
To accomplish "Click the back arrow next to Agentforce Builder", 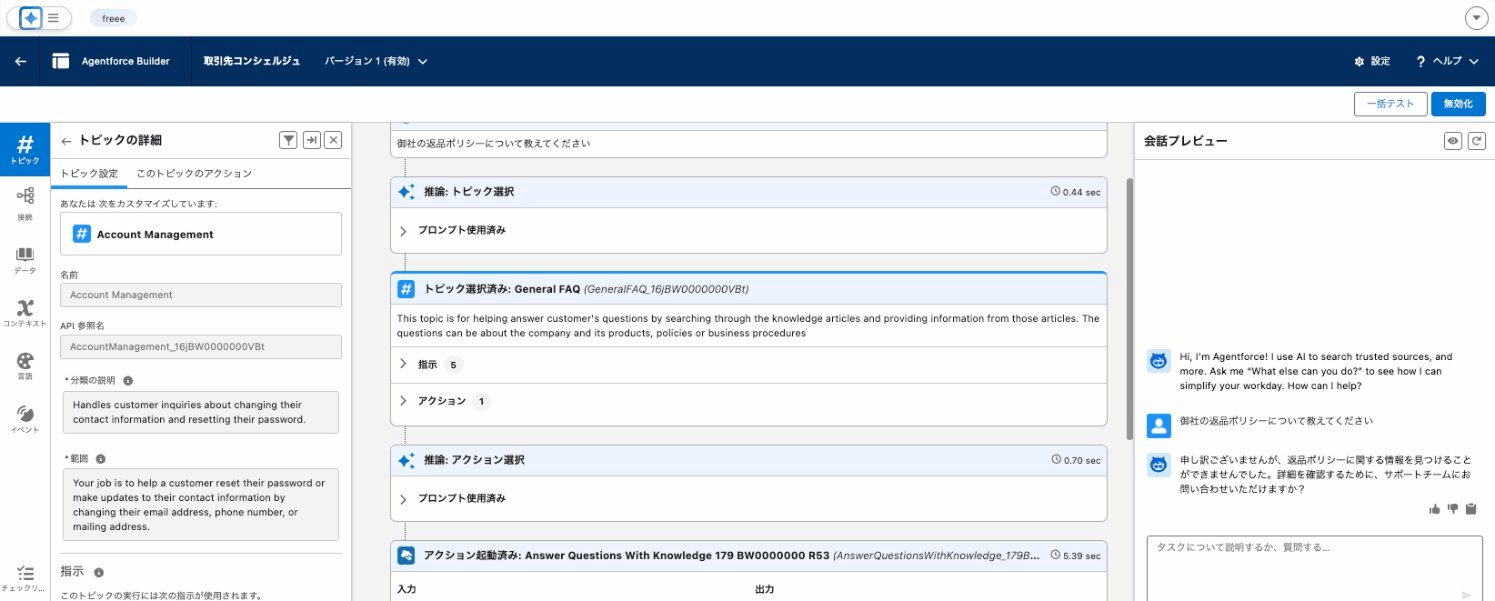I will click(19, 61).
